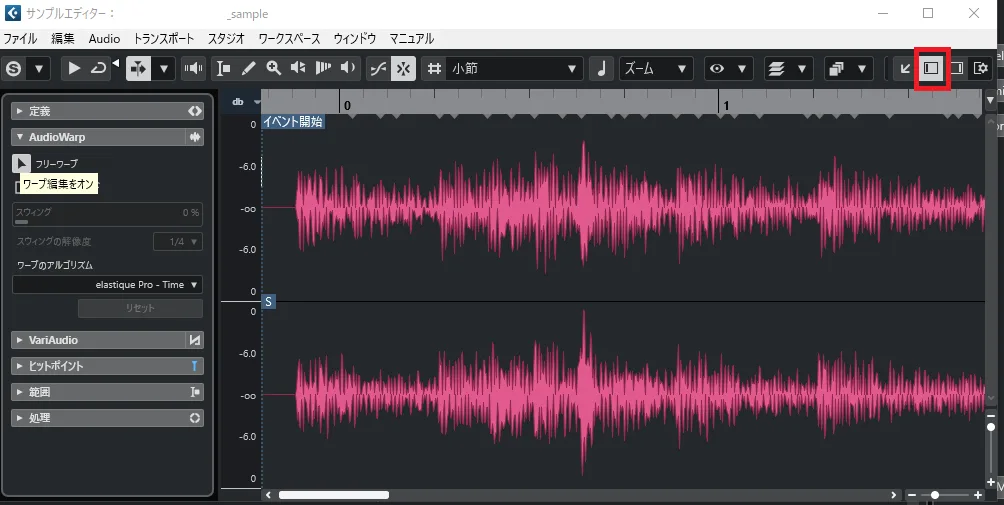
Task: Select the Scrub speaker tool
Action: tap(348, 68)
